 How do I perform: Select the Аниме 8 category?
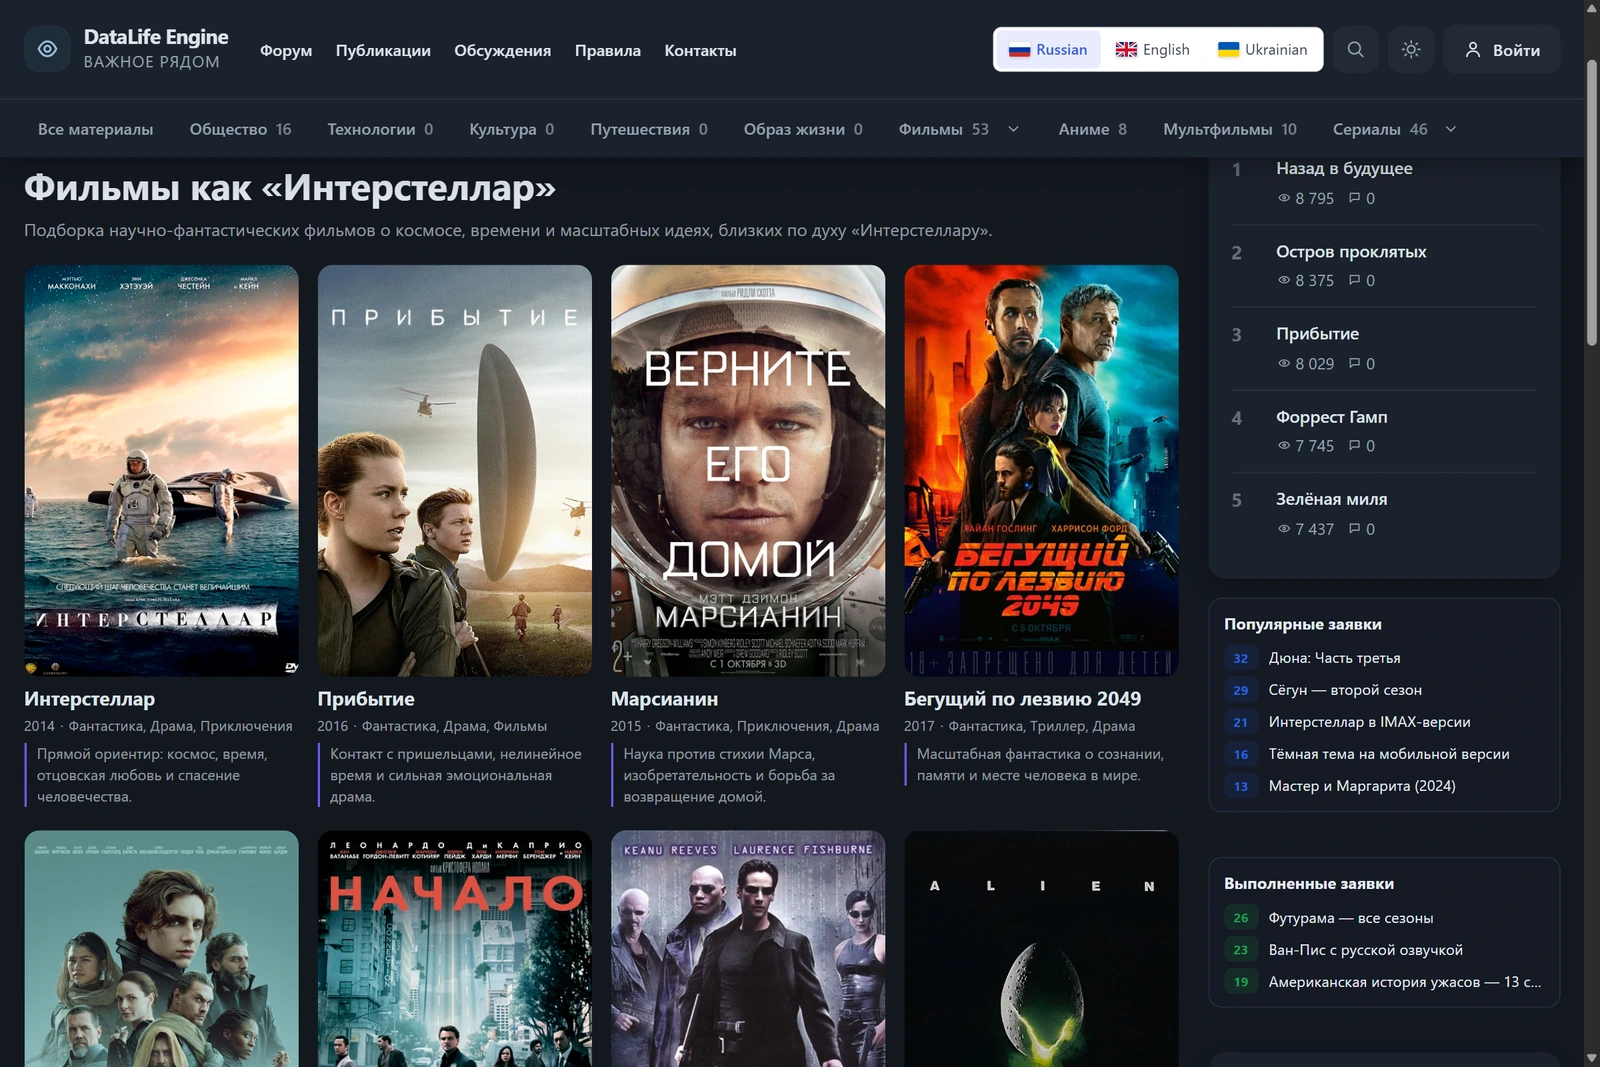pos(1093,129)
